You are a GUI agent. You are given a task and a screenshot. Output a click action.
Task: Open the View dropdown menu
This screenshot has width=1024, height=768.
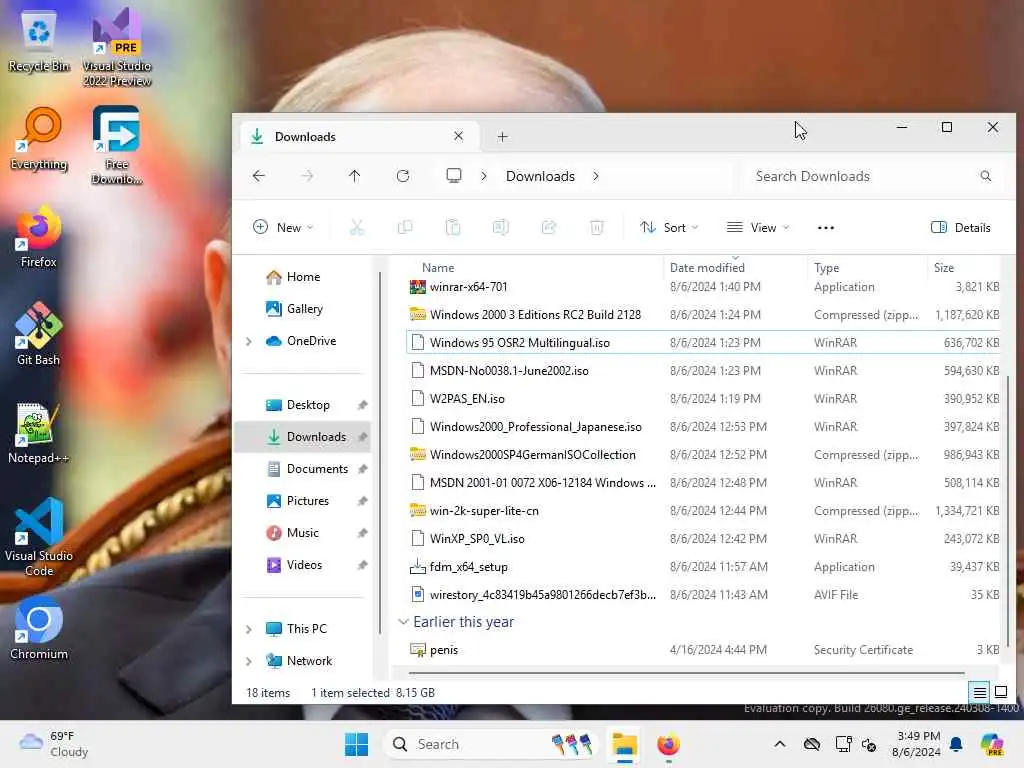point(758,227)
